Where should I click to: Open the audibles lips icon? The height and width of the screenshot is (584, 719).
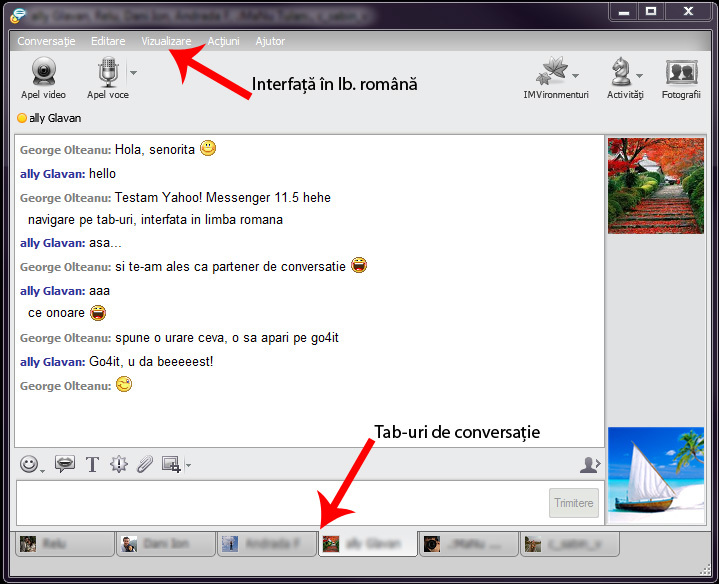pyautogui.click(x=65, y=464)
